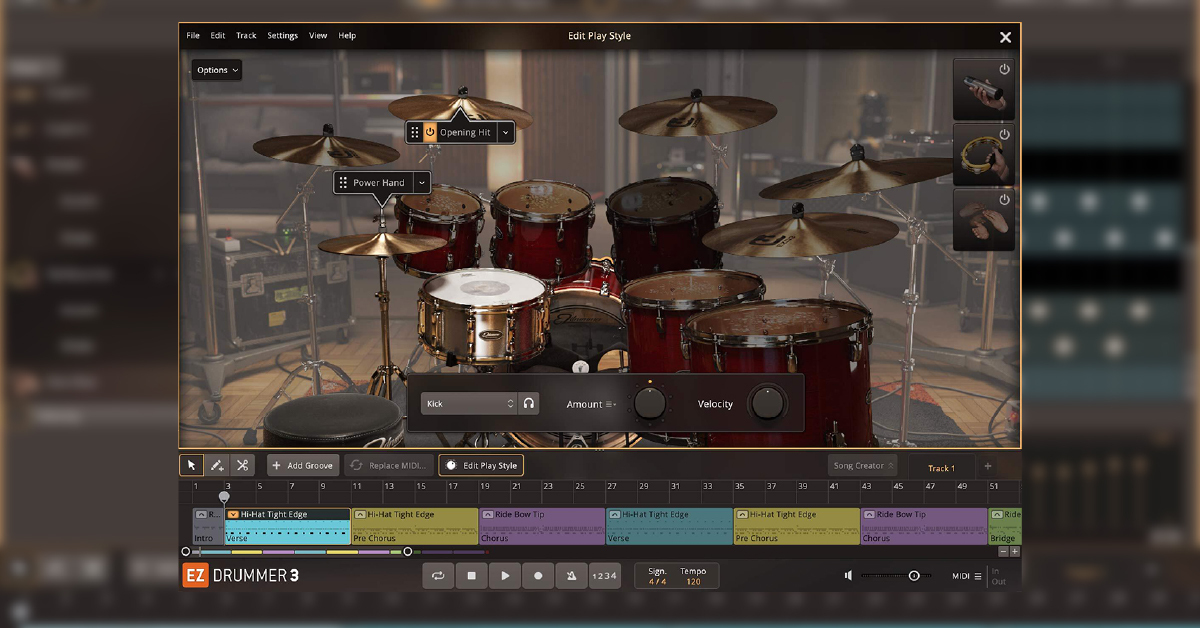Screen dimensions: 1200x628
Task: Click the master volume slider handle
Action: 914,576
